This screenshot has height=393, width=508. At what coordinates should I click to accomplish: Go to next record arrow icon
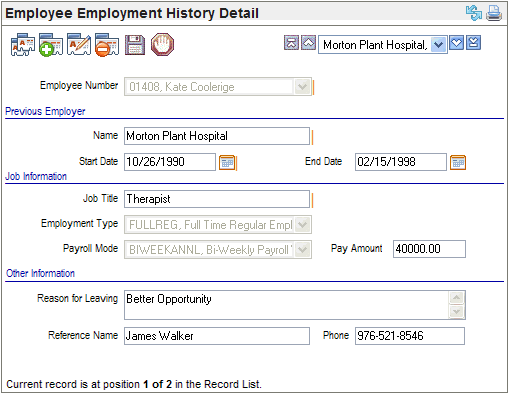(456, 43)
